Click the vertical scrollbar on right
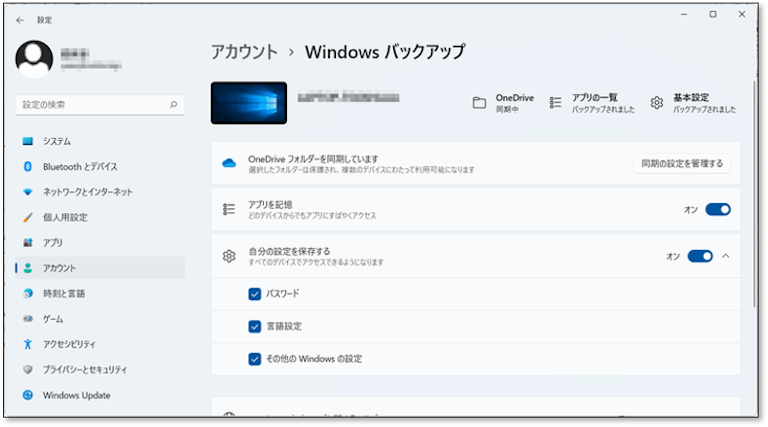The width and height of the screenshot is (768, 427). (x=755, y=193)
